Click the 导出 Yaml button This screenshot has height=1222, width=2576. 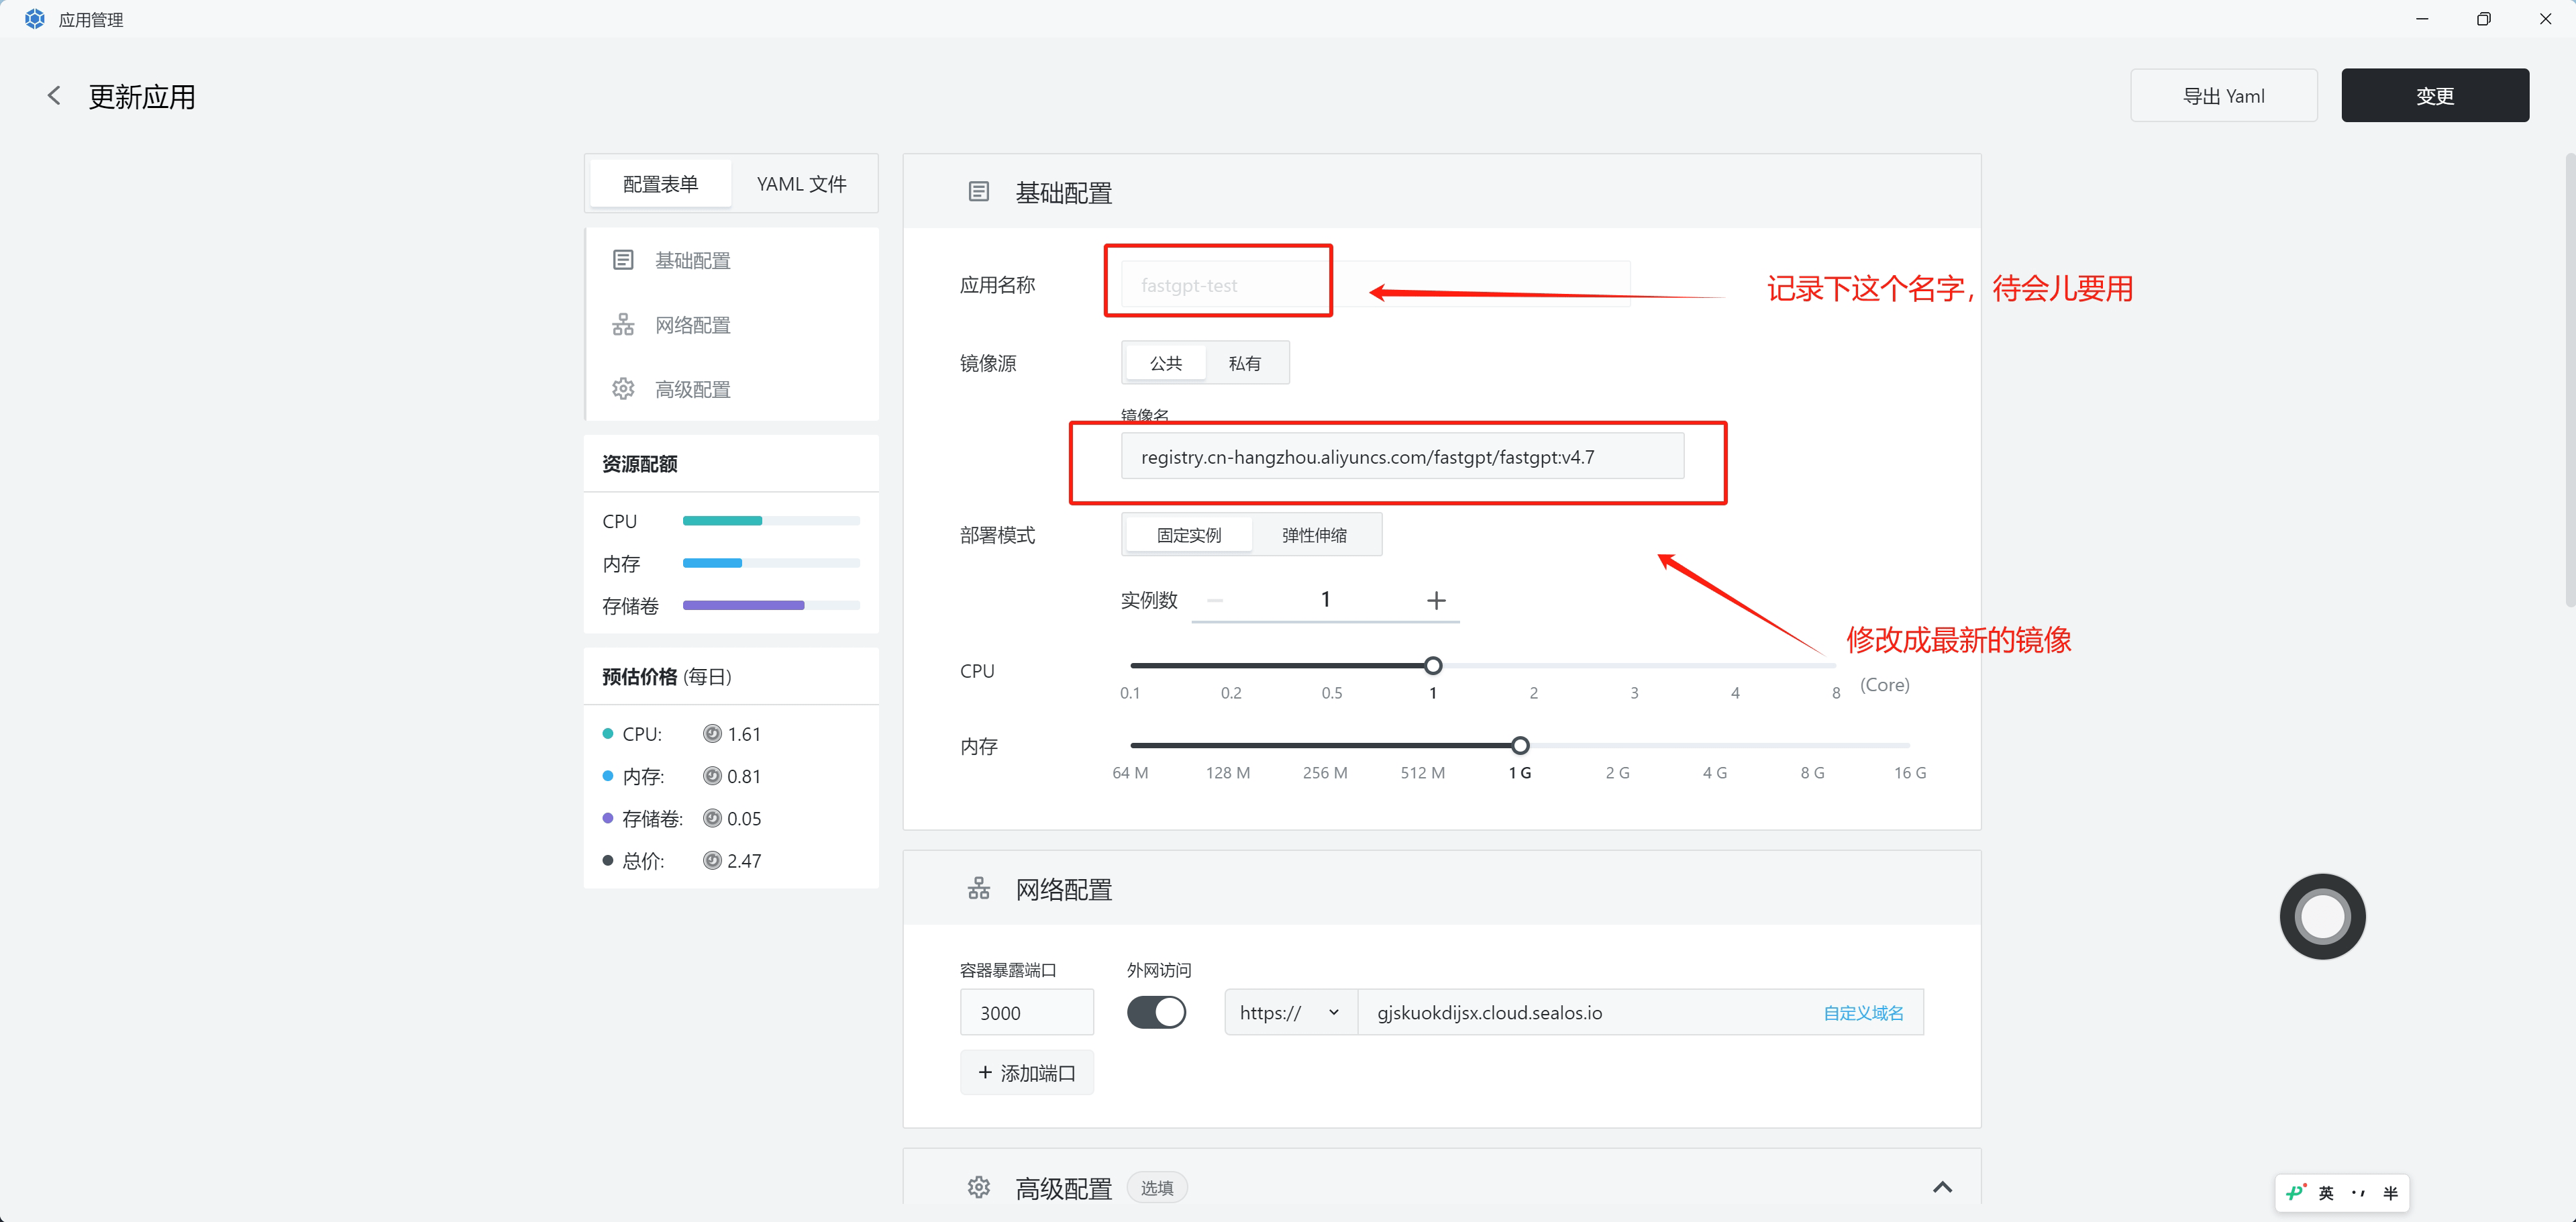click(x=2223, y=96)
